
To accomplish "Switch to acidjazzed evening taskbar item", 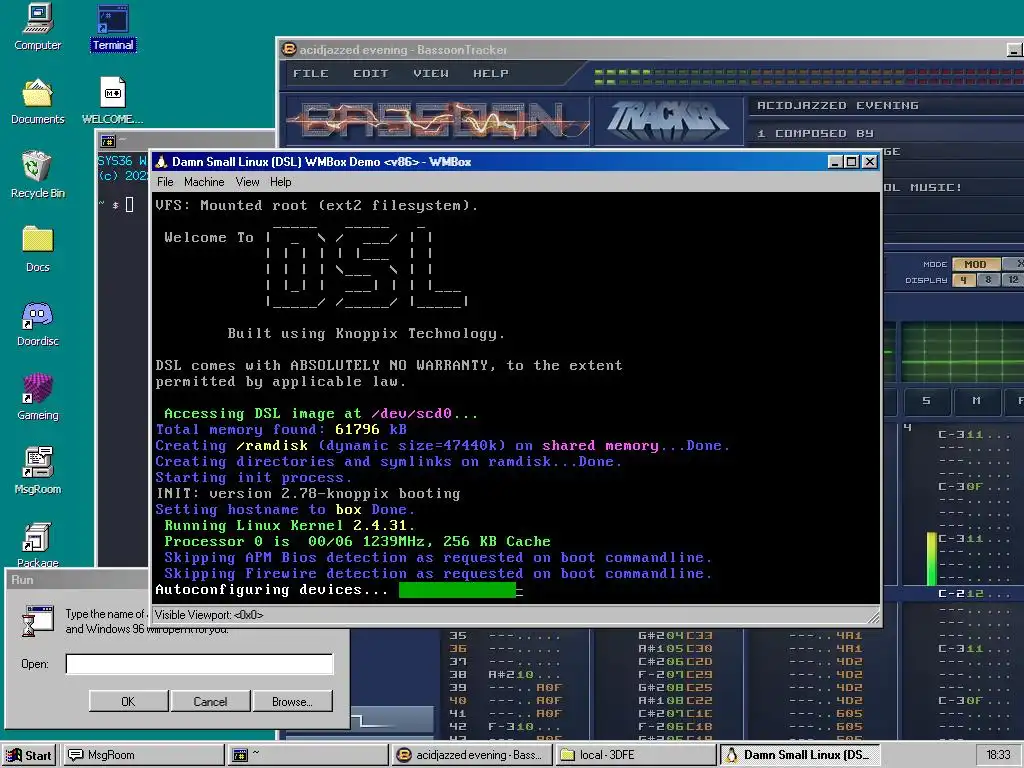I will tap(472, 755).
